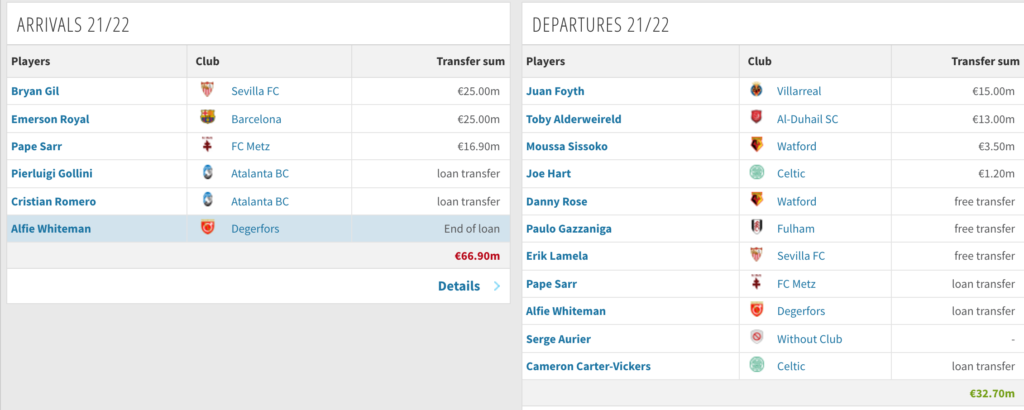This screenshot has height=410, width=1024.
Task: Open the Celtic club link for Cameron Carter-Vickers
Action: click(x=791, y=366)
